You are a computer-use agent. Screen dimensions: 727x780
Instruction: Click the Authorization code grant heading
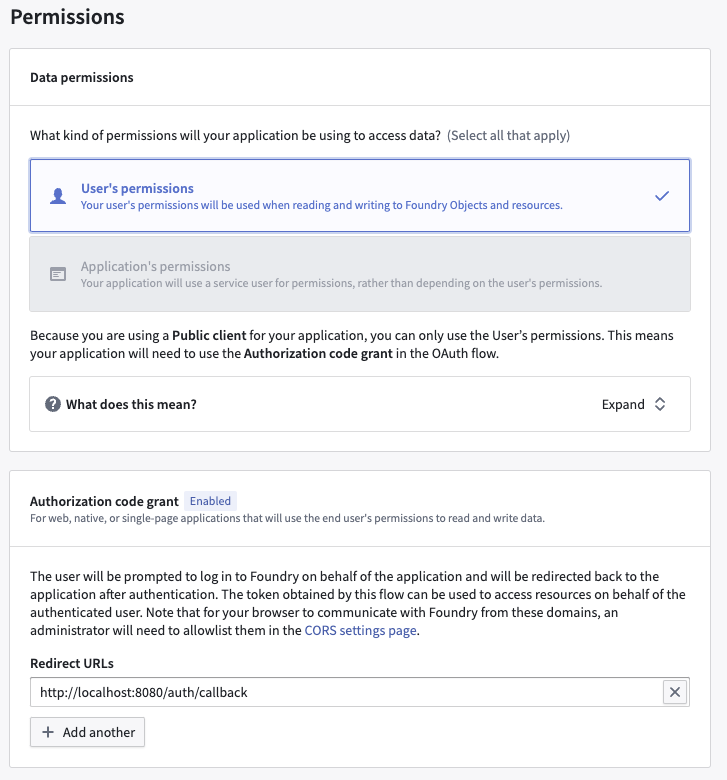coord(104,501)
